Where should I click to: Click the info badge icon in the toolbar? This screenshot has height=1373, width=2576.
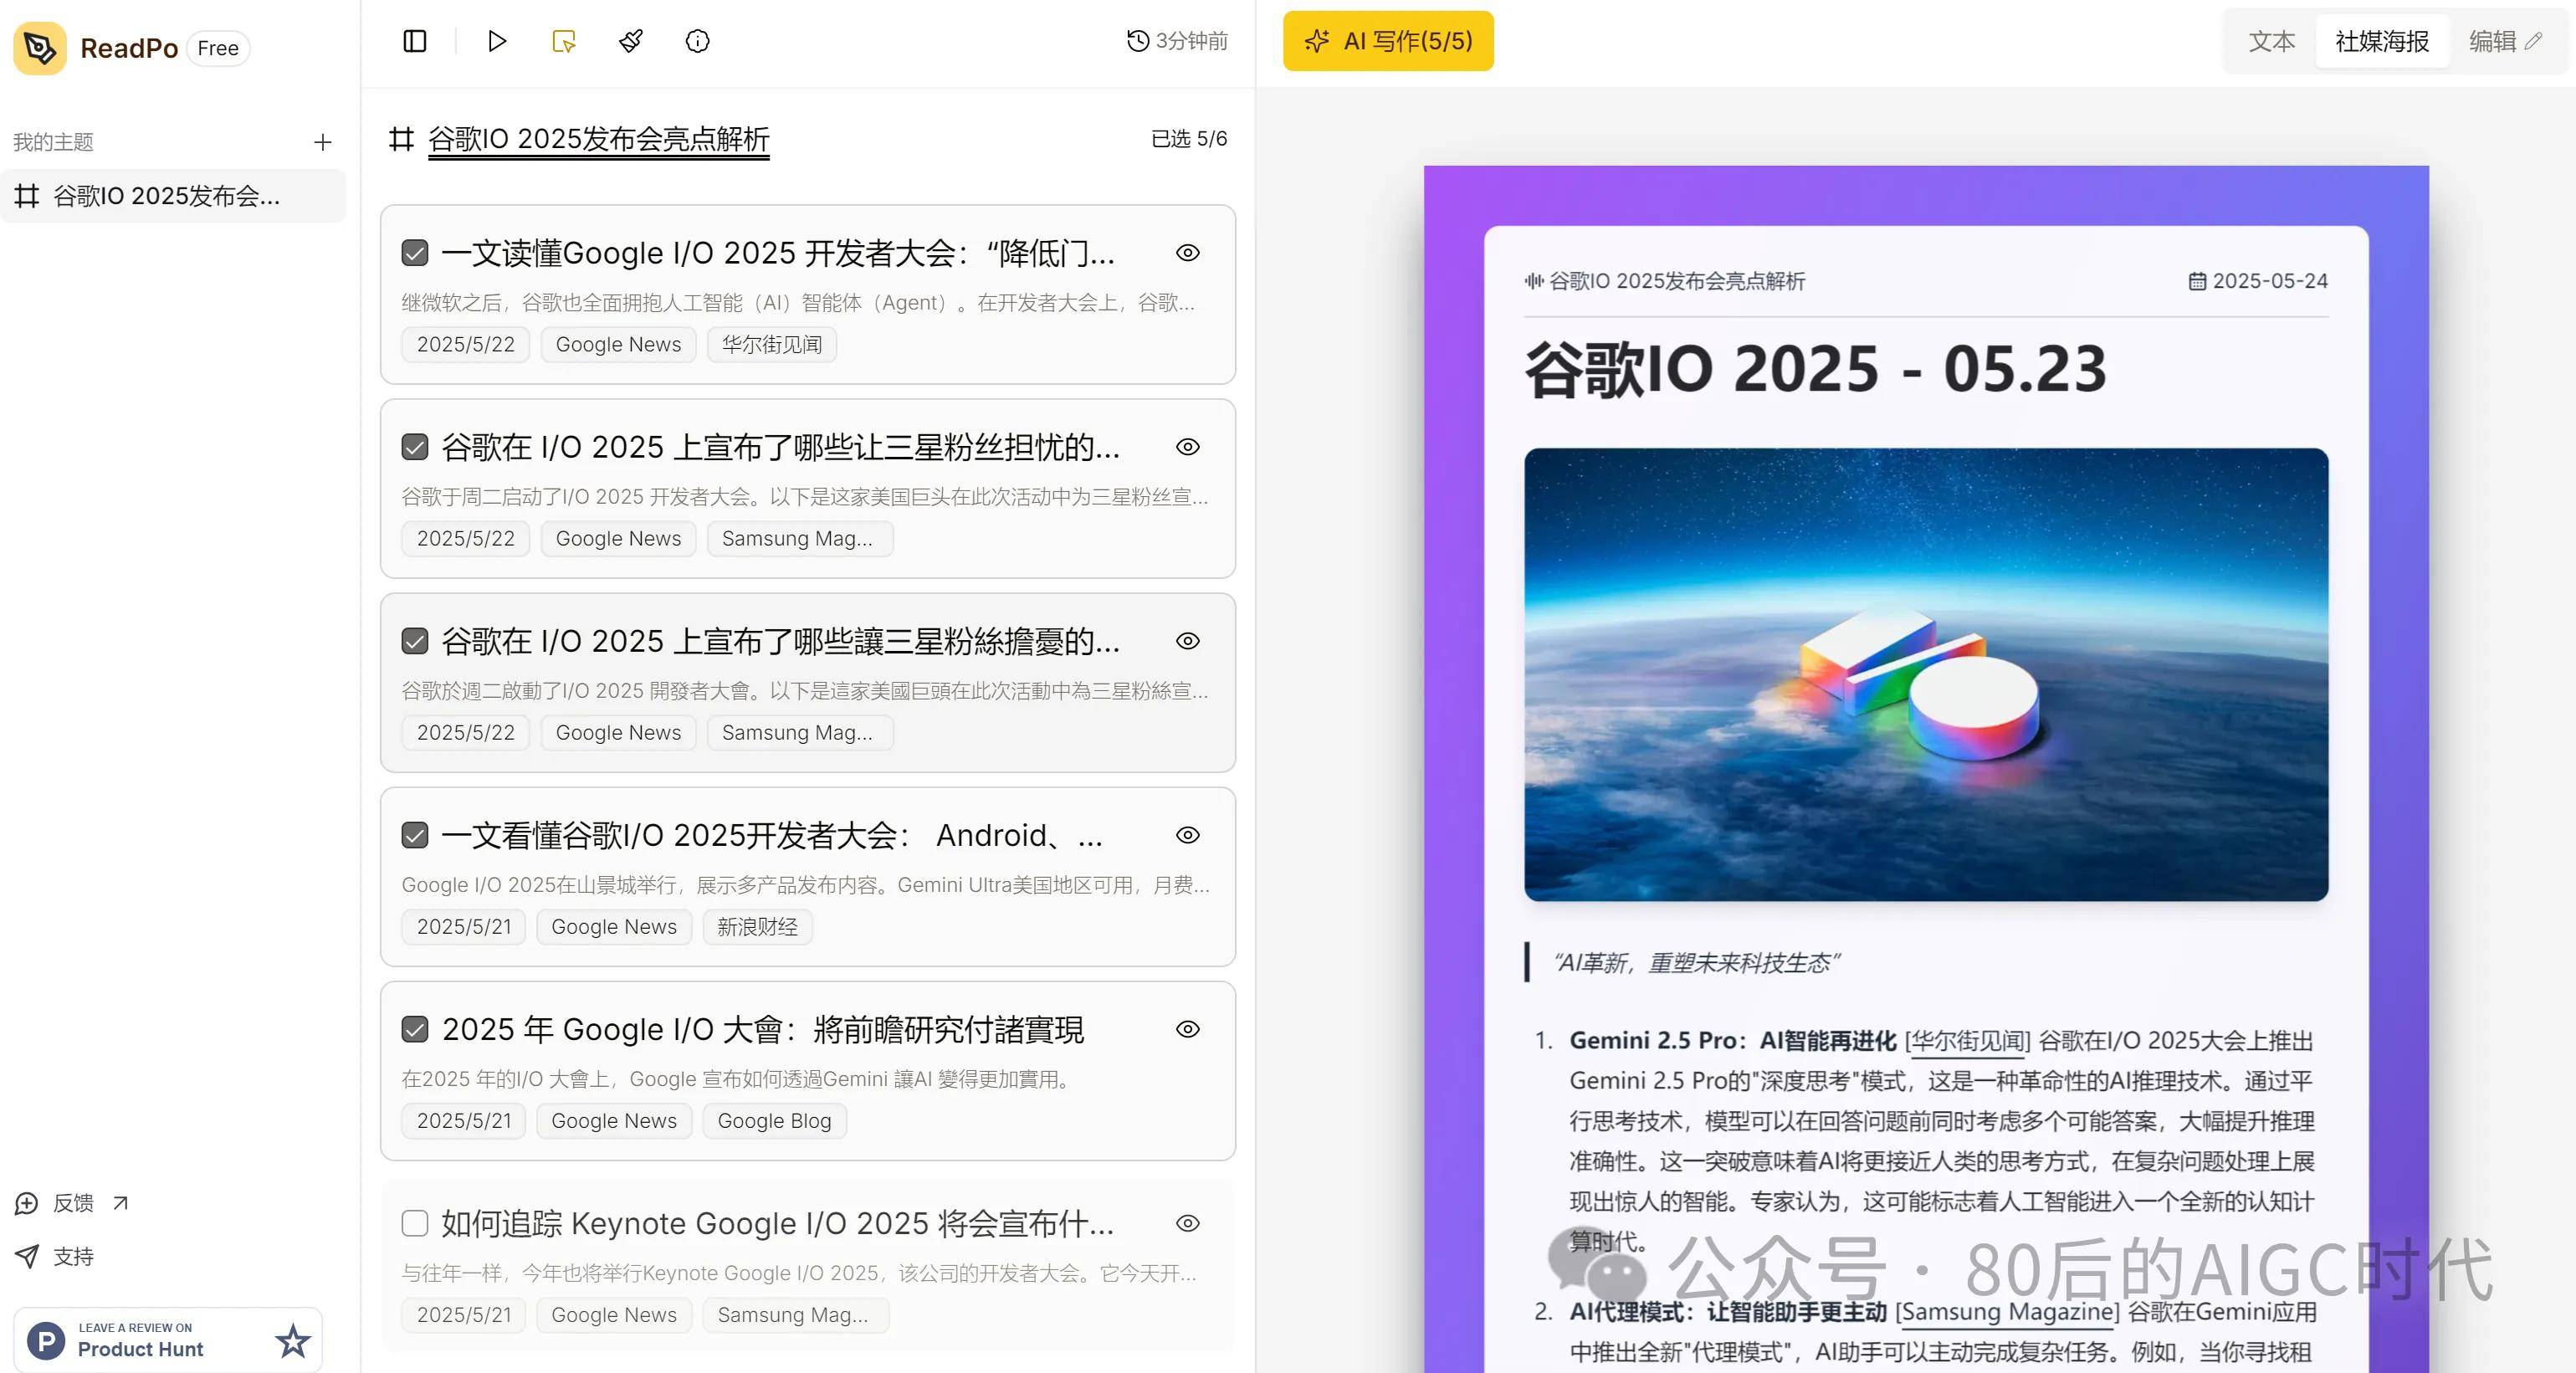coord(697,41)
